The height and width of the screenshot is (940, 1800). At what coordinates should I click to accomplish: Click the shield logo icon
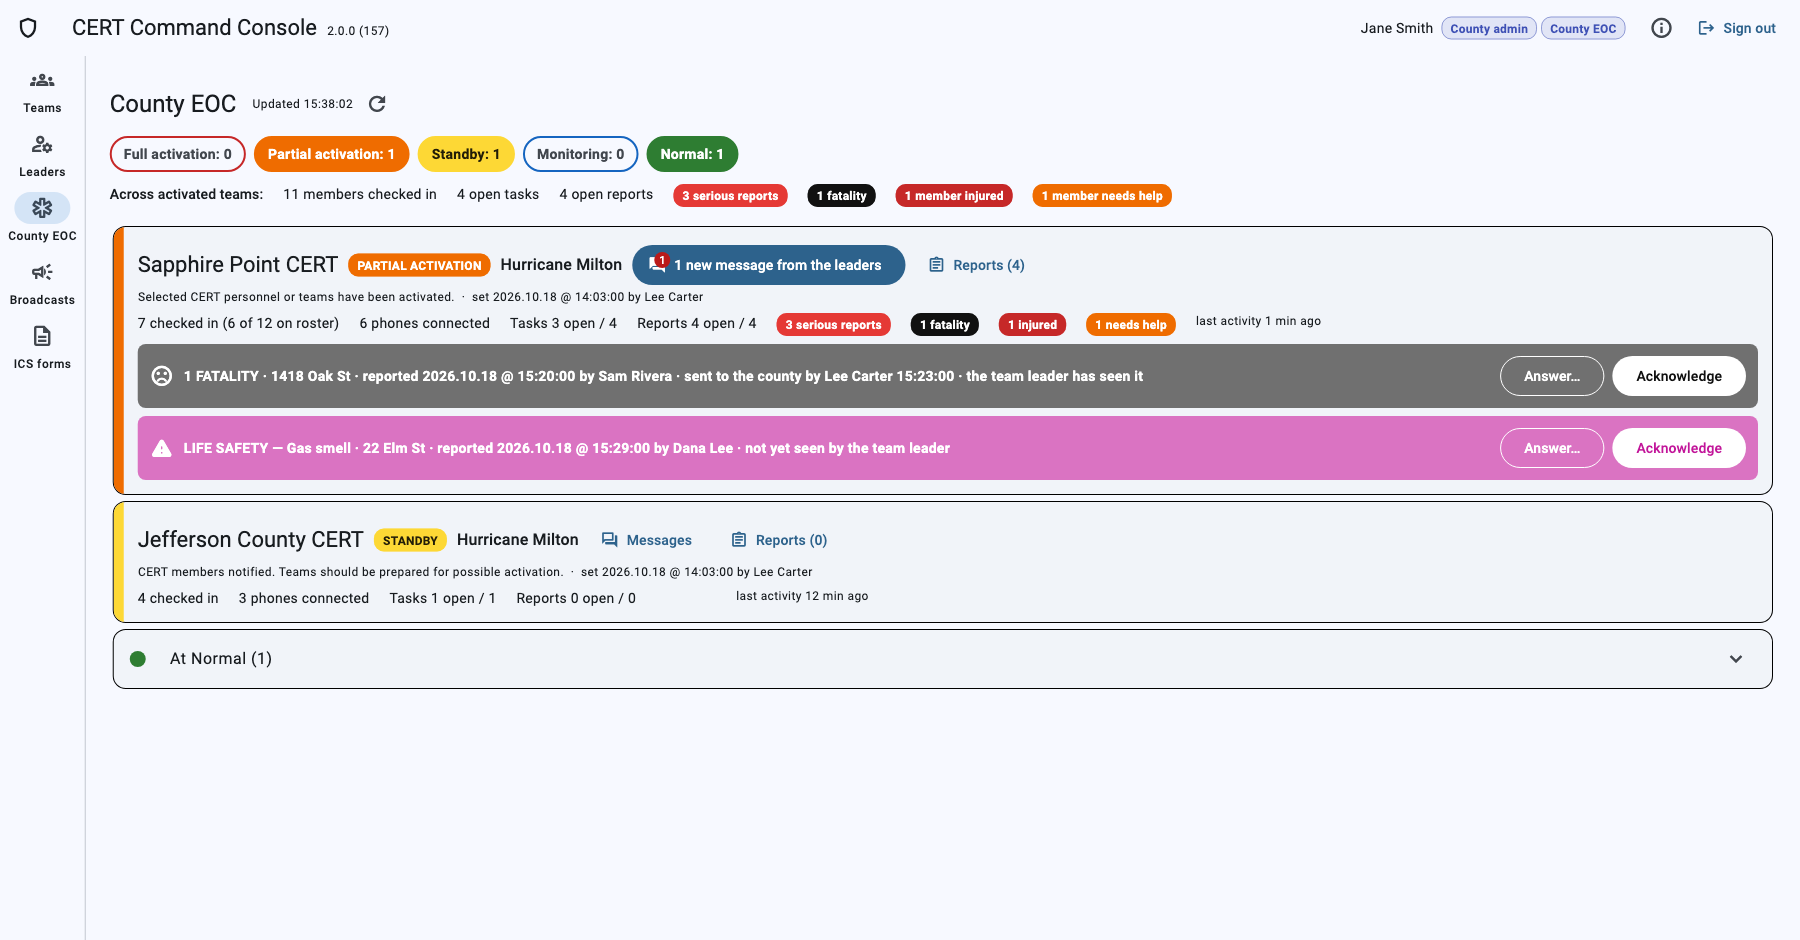point(28,28)
